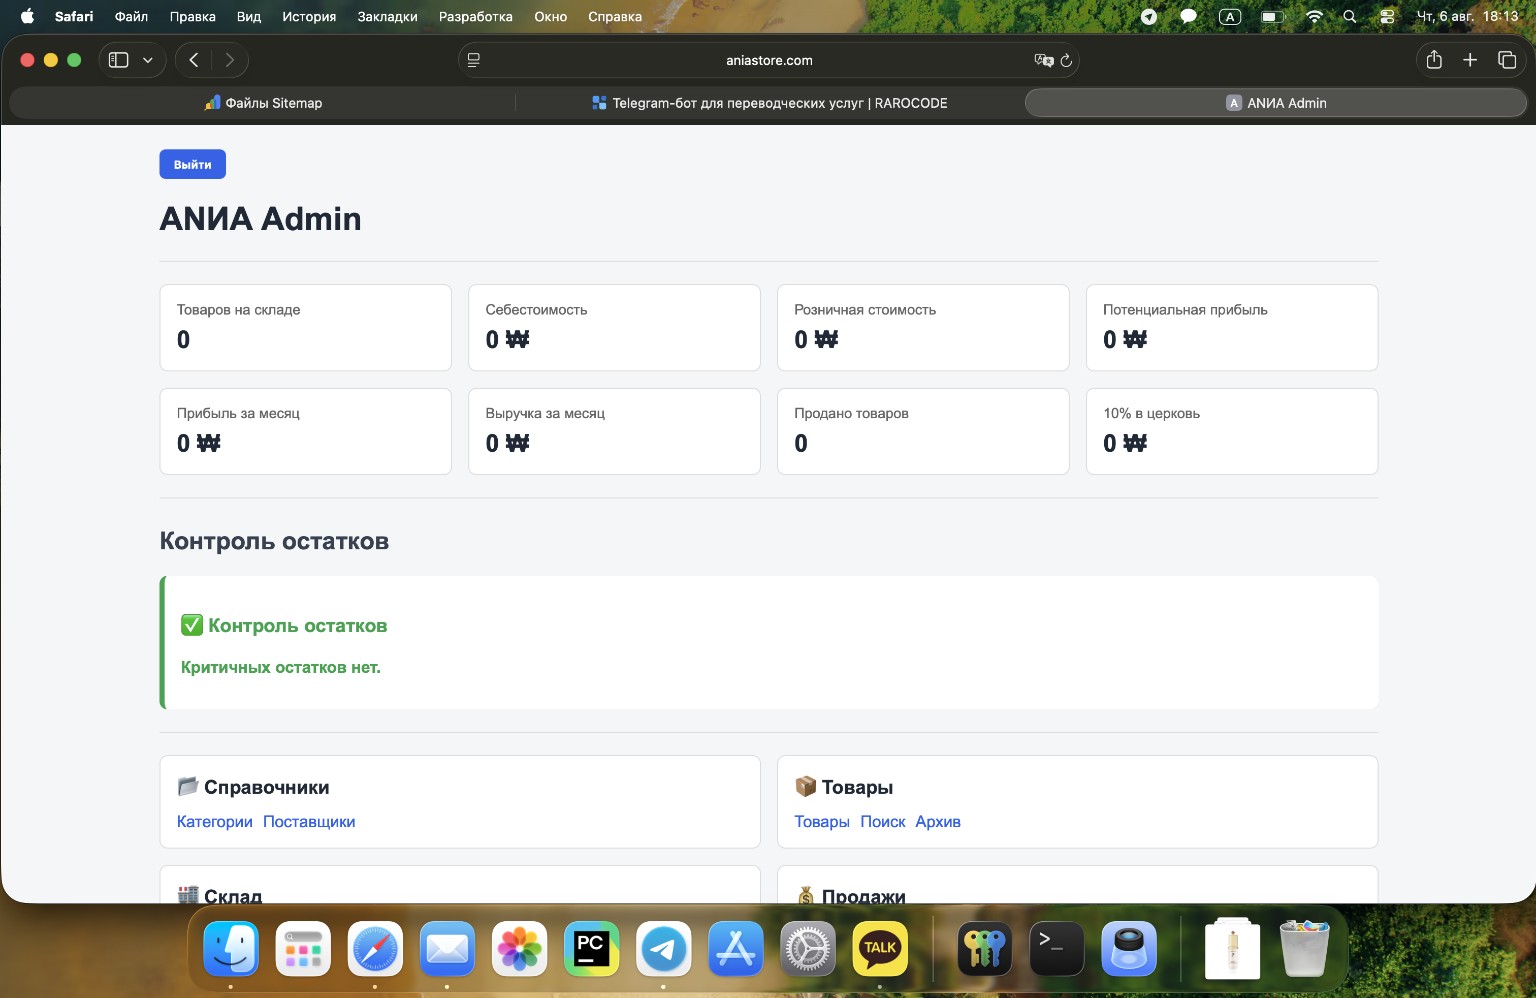Image resolution: width=1536 pixels, height=998 pixels.
Task: Switch to the Файлы Sitemap tab
Action: [x=263, y=103]
